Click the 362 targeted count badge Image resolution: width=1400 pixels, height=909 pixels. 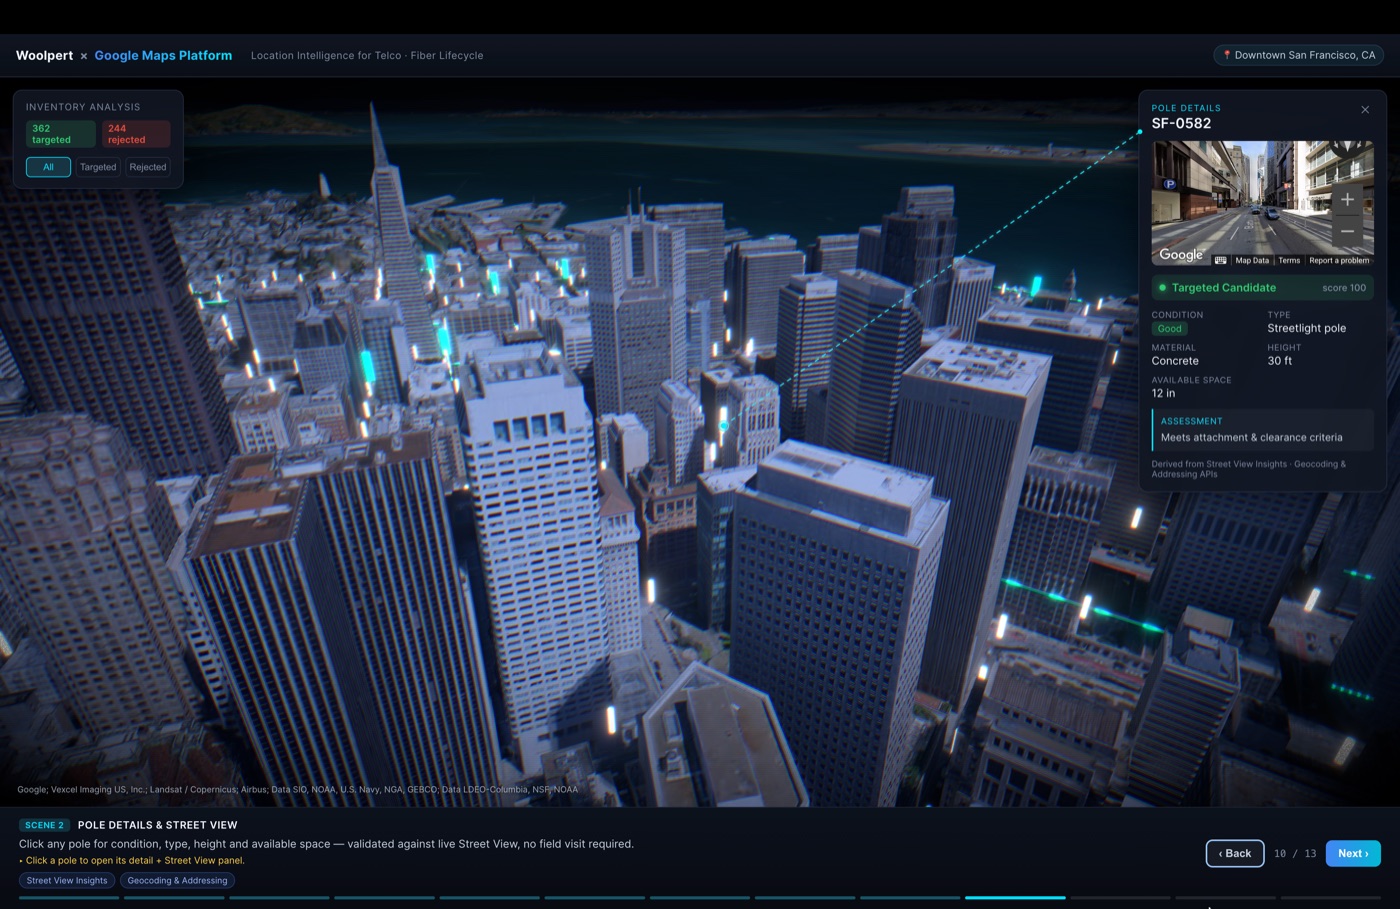click(x=60, y=134)
